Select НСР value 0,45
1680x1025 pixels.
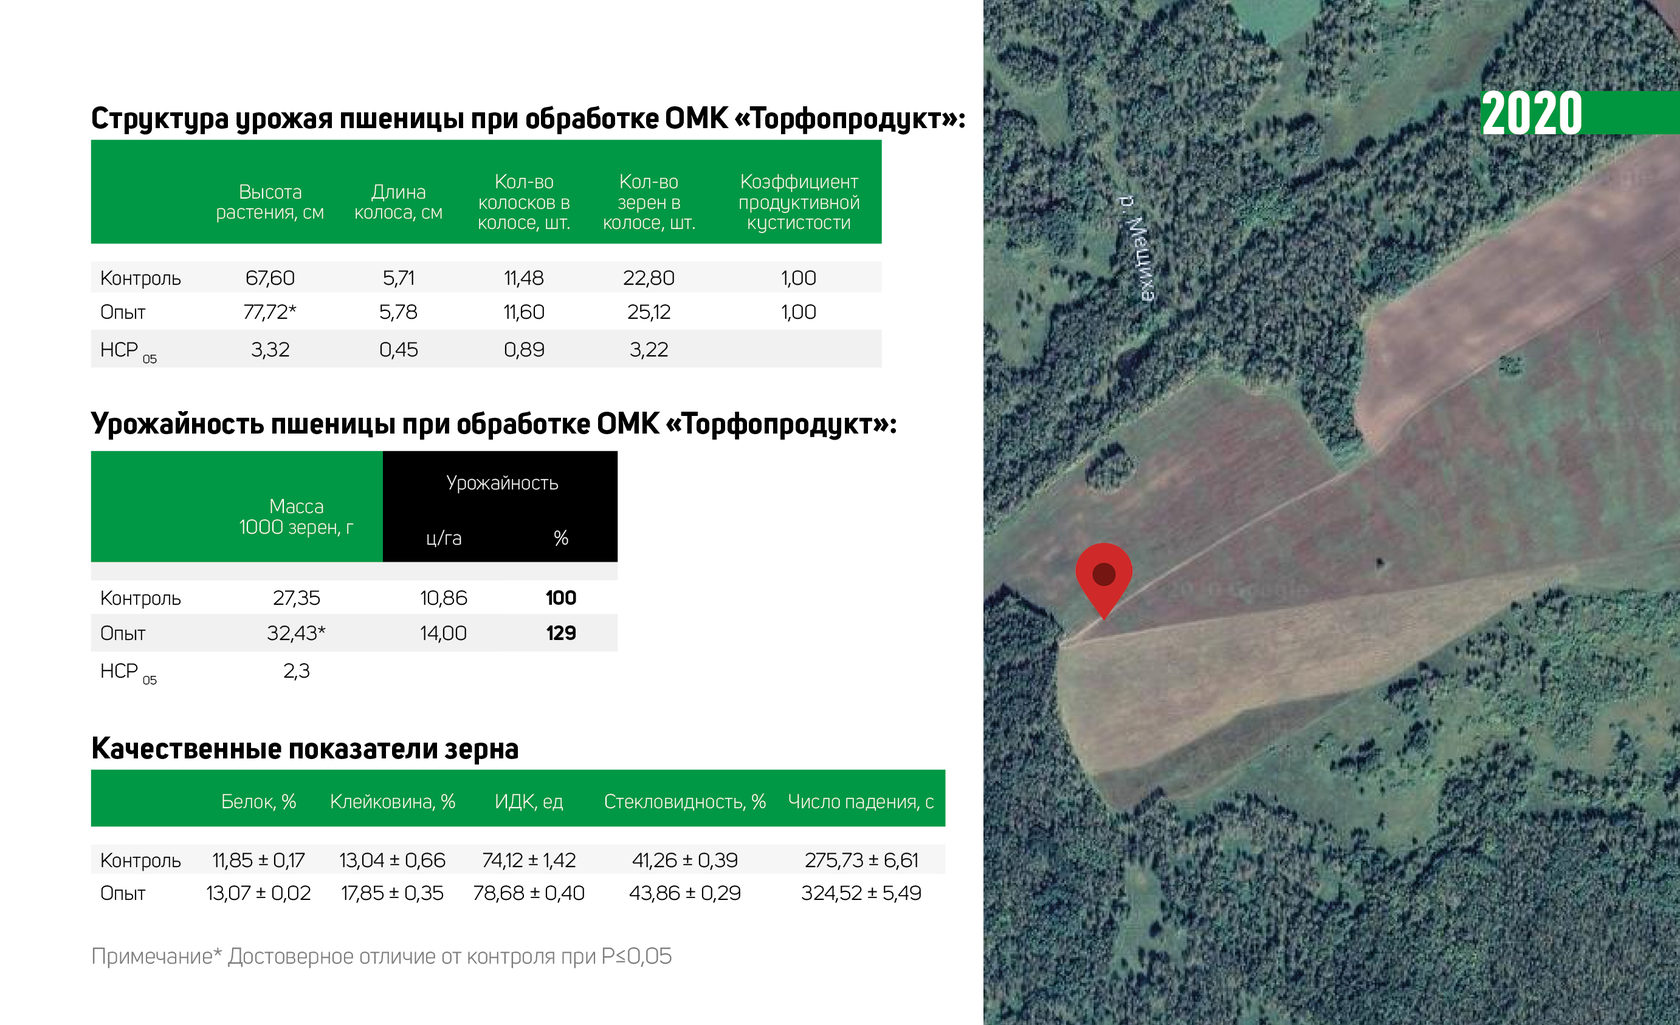[x=398, y=350]
